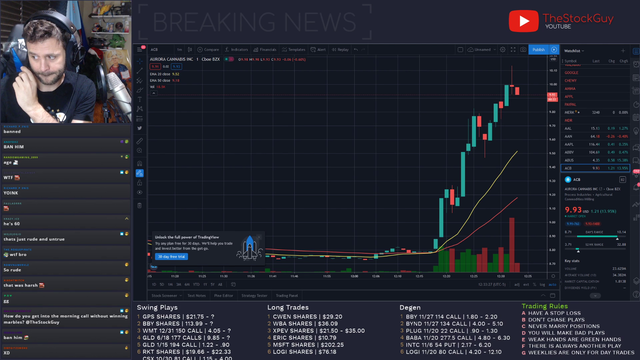
Task: Select the pitchfork drawing tool
Action: [x=140, y=80]
